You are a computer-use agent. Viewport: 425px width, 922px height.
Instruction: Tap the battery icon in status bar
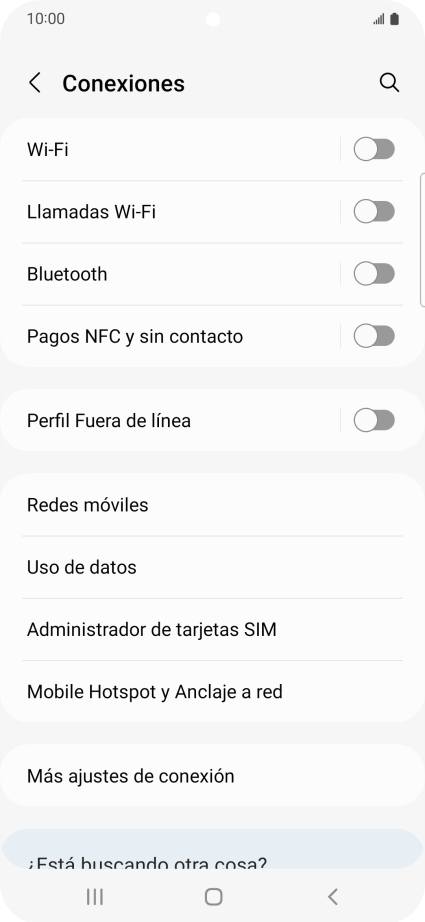tap(394, 19)
